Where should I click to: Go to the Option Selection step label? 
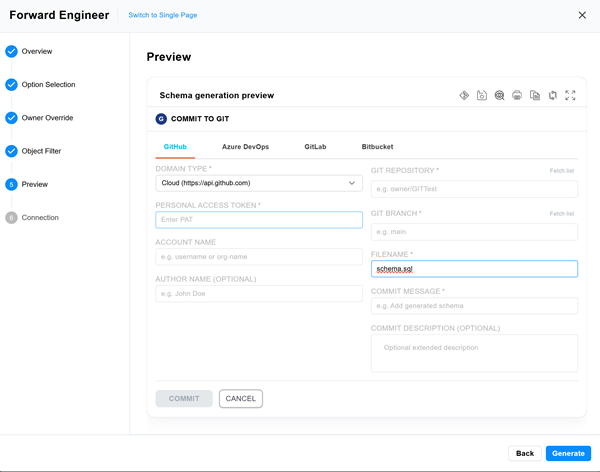pos(48,85)
